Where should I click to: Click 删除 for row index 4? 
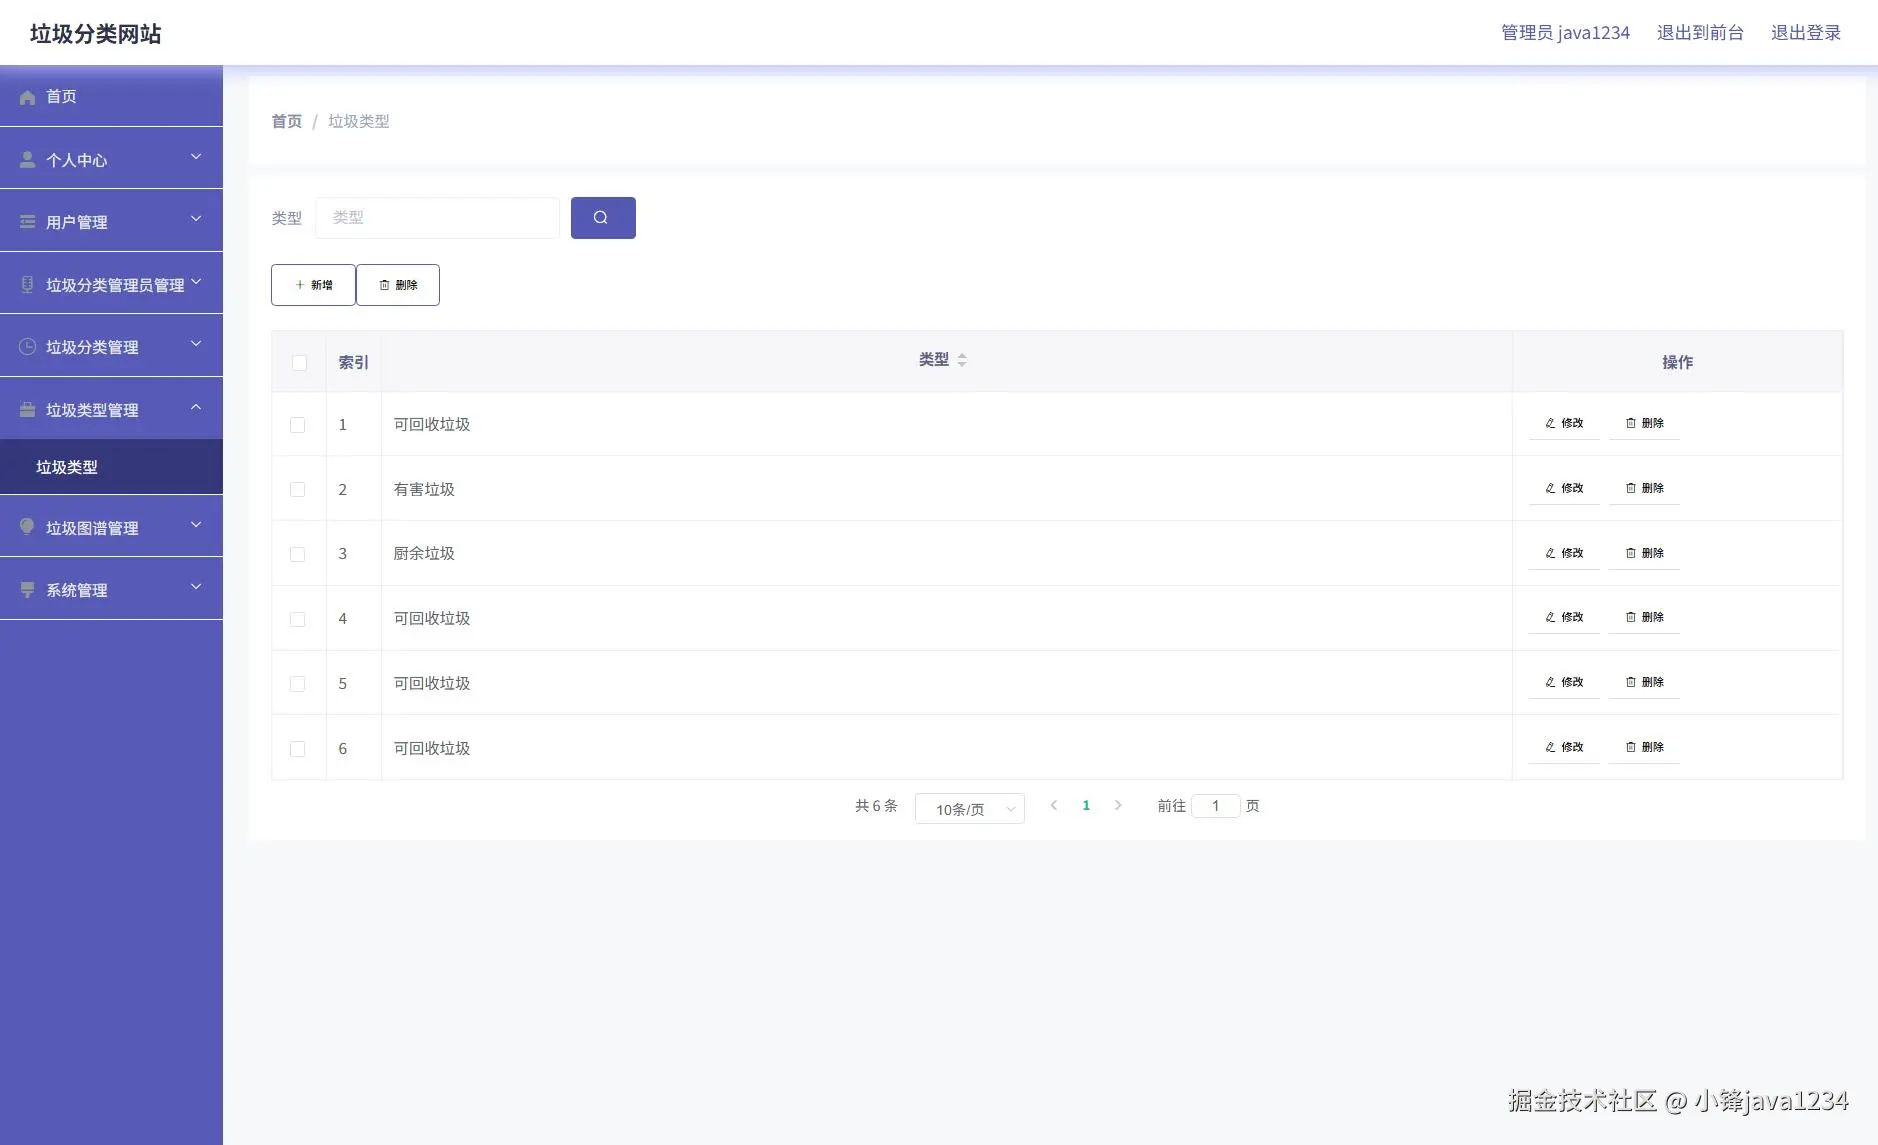(1644, 617)
